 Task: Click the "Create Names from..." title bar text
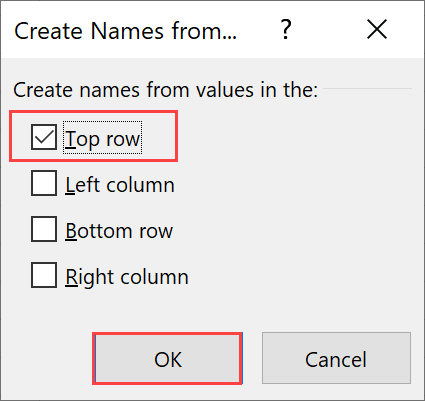pos(126,31)
